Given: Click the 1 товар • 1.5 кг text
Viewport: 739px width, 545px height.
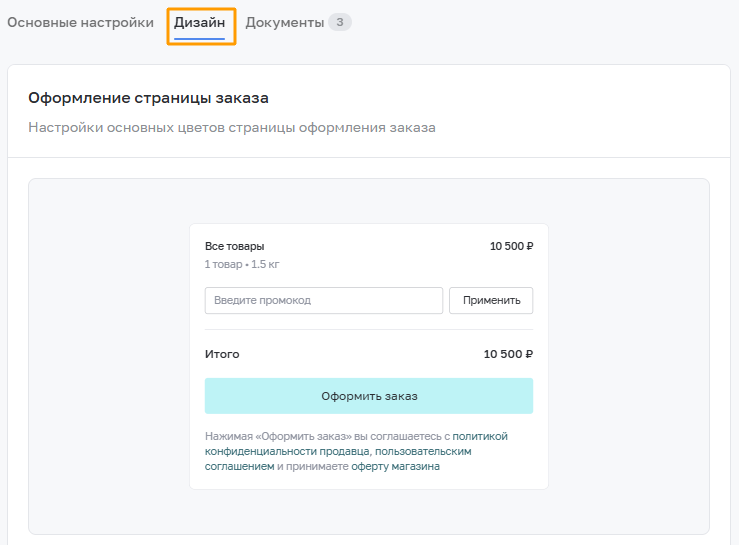Looking at the screenshot, I should 242,264.
